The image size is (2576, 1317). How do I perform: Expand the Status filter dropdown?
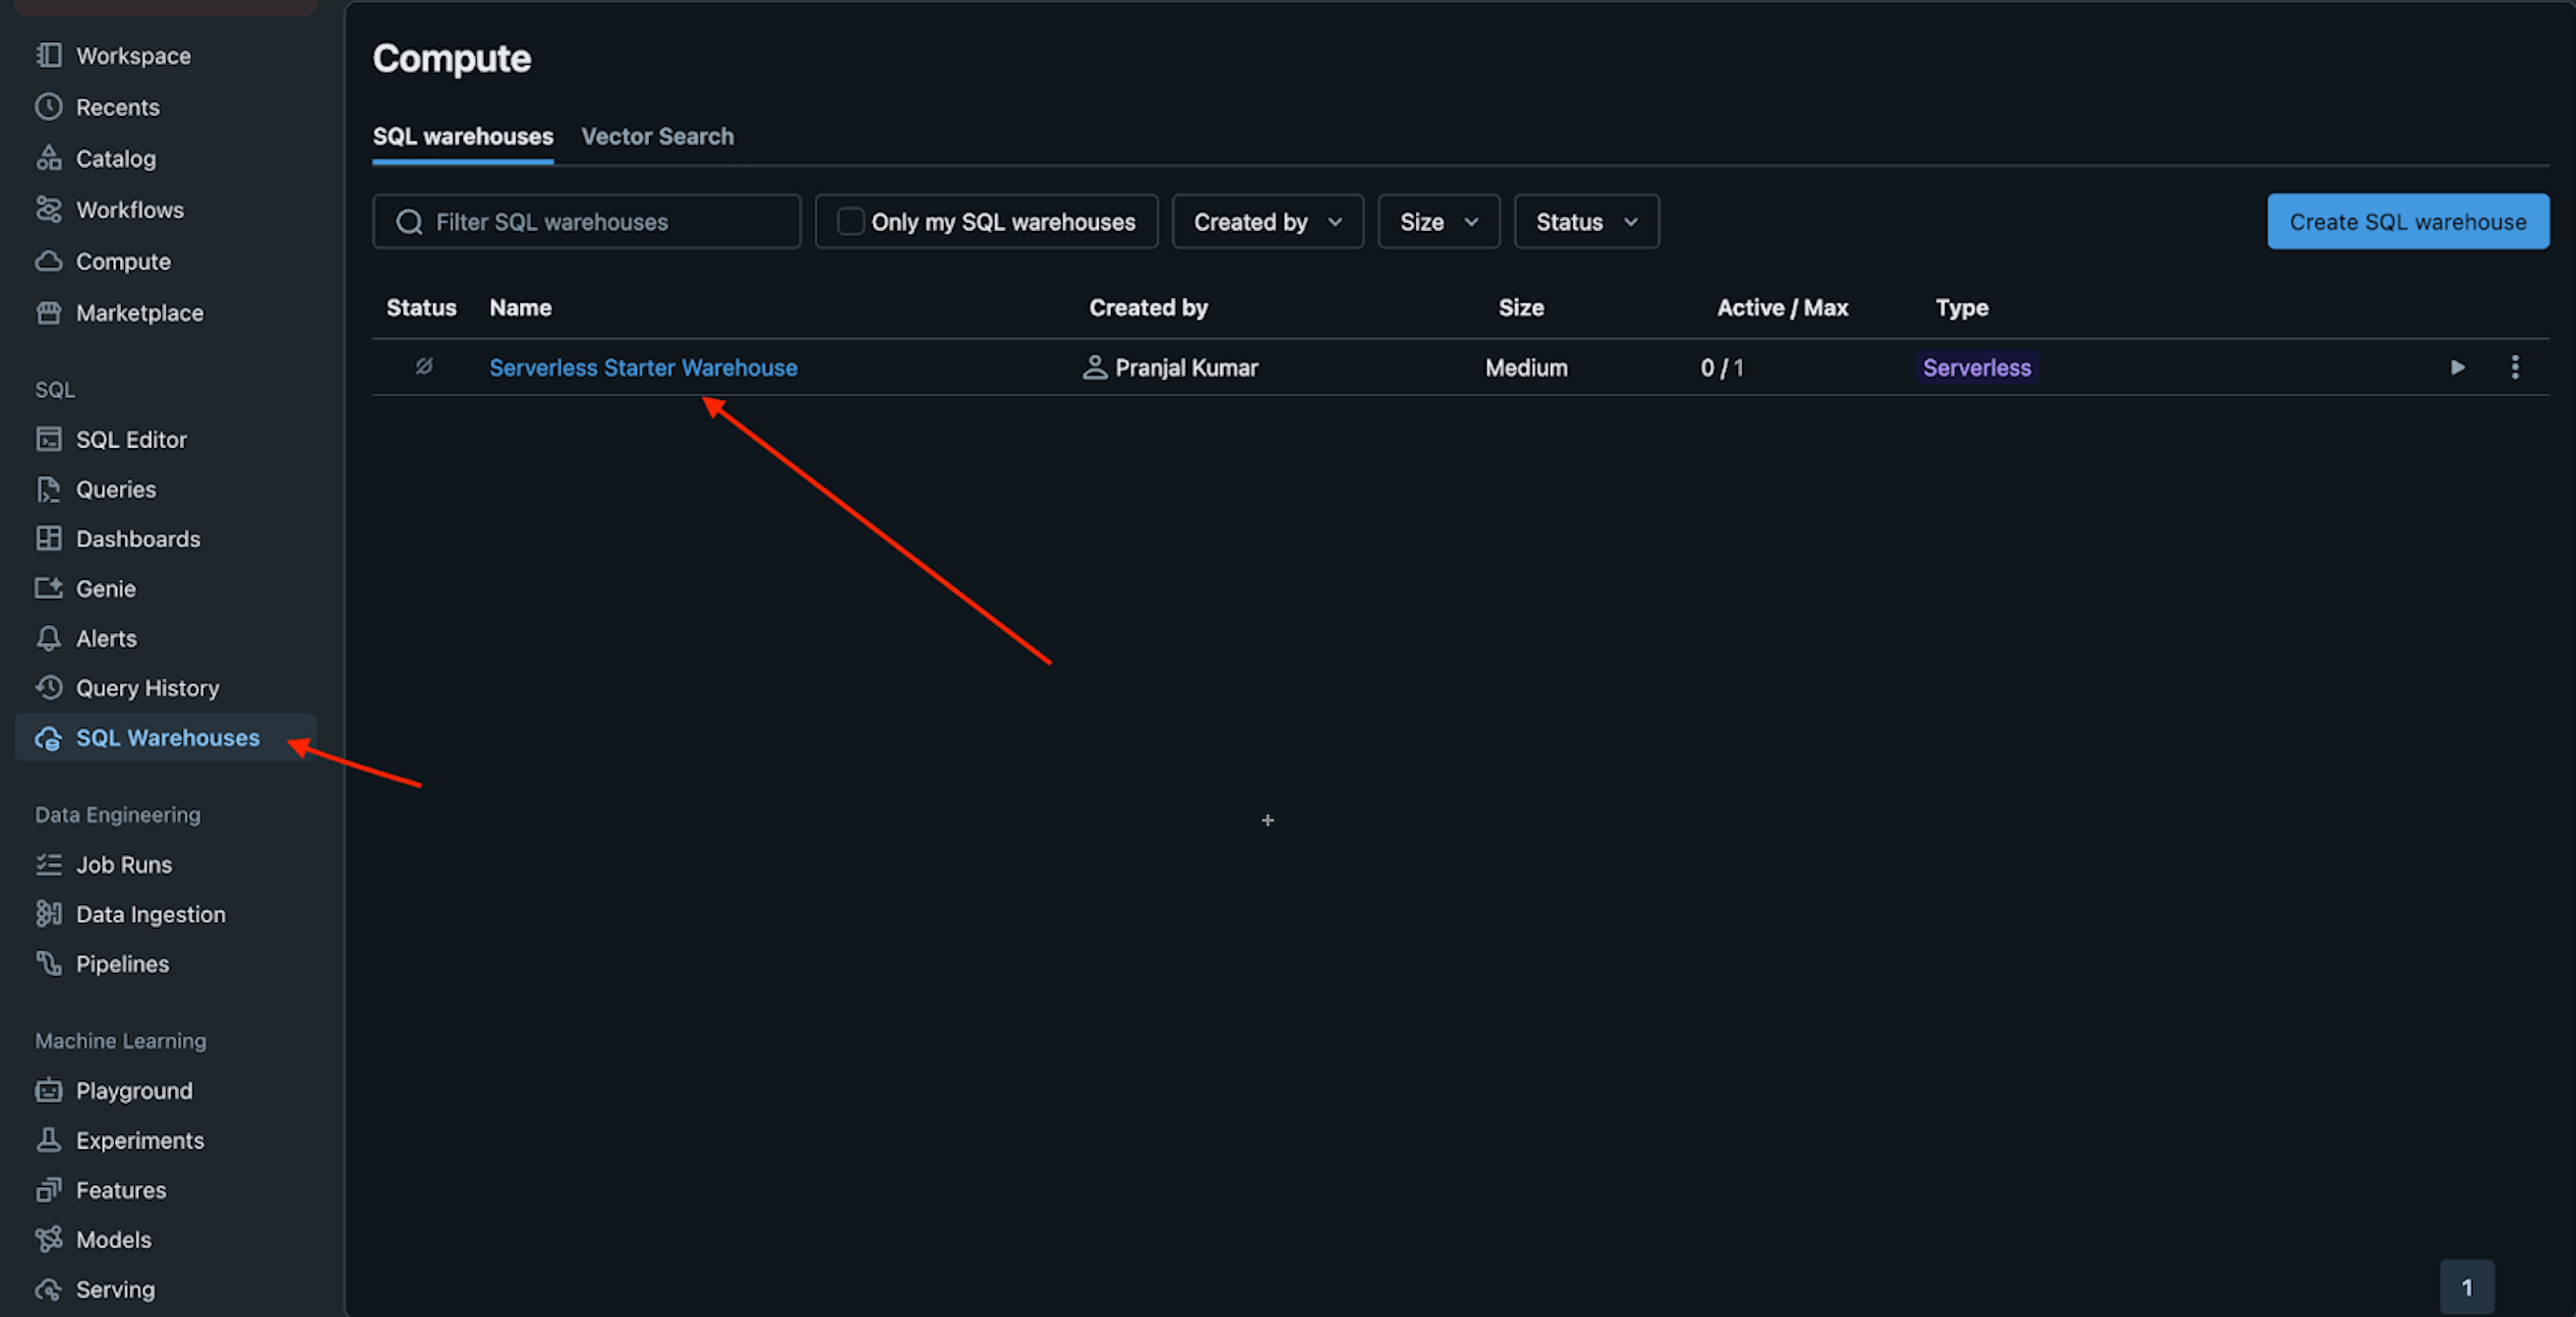1586,221
